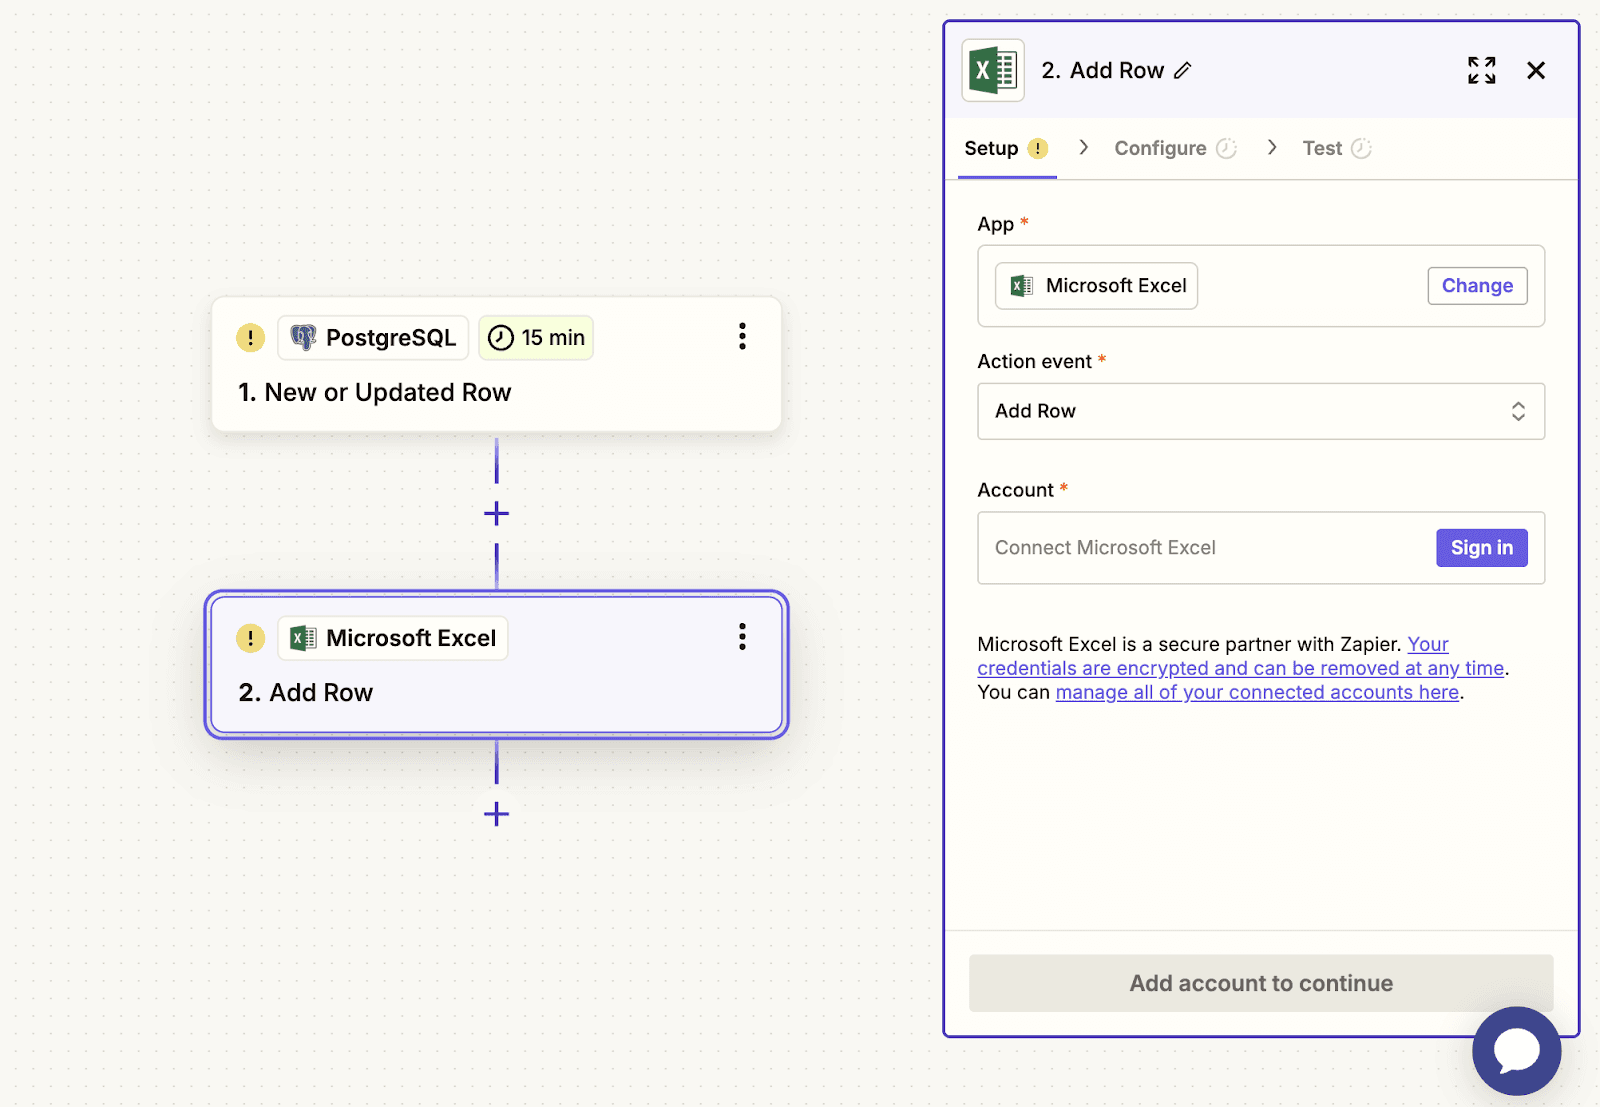Click the chevron between Setup and Configure
The height and width of the screenshot is (1107, 1600).
tap(1083, 148)
